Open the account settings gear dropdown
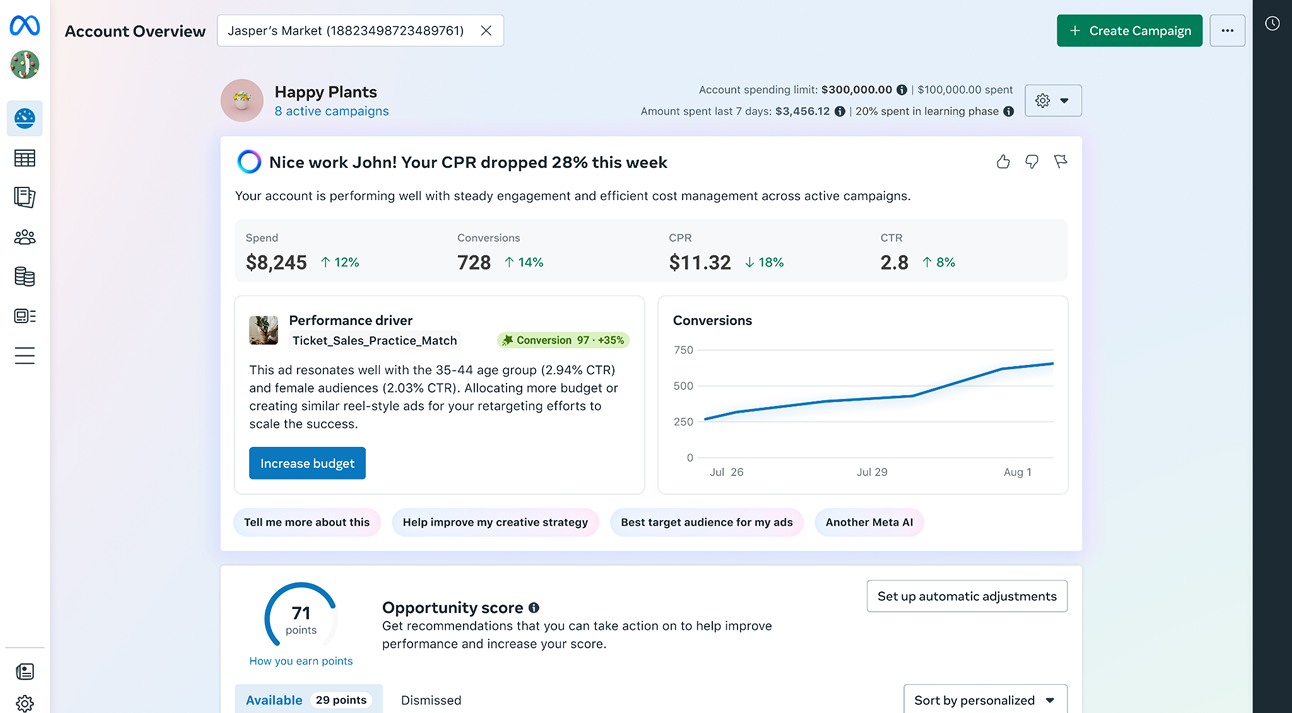The width and height of the screenshot is (1292, 713). pyautogui.click(x=1053, y=101)
